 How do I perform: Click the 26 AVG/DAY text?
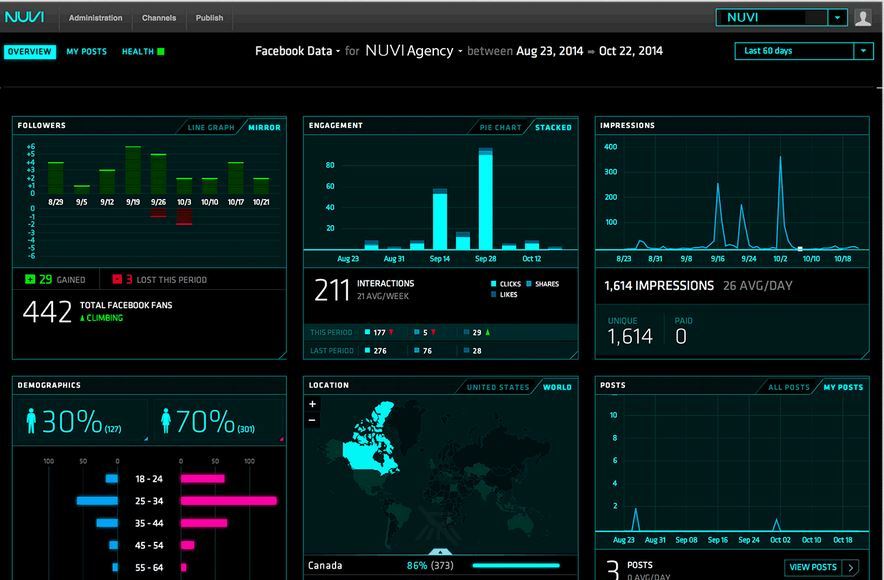pos(758,286)
